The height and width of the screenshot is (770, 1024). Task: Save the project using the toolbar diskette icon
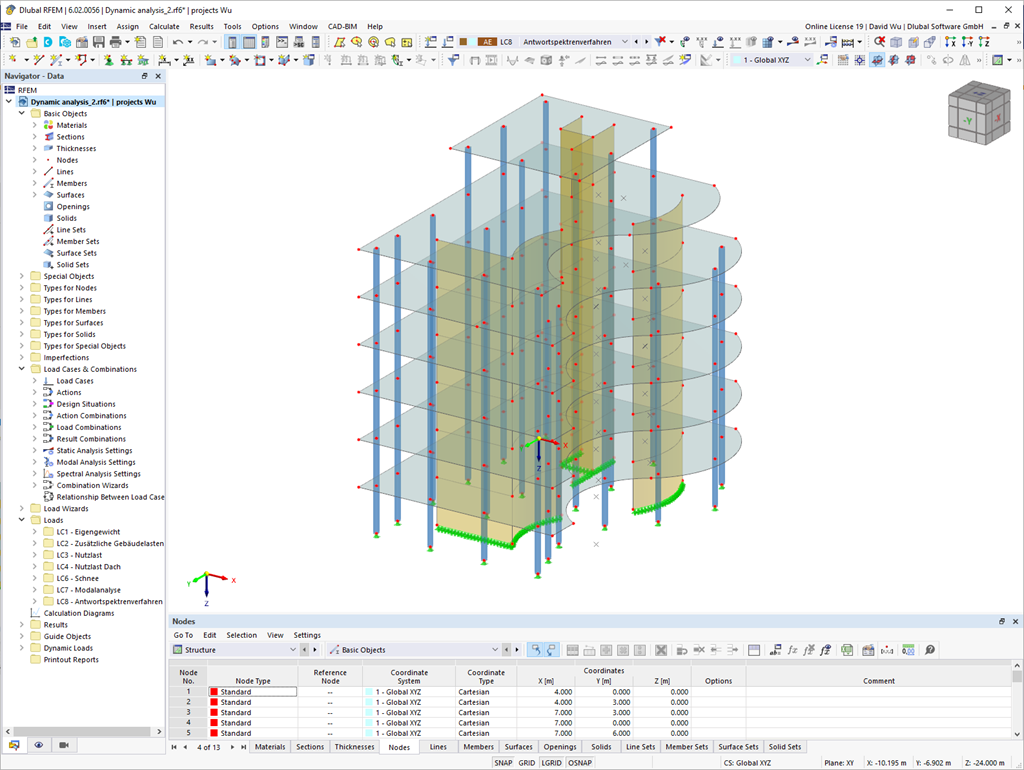click(97, 42)
